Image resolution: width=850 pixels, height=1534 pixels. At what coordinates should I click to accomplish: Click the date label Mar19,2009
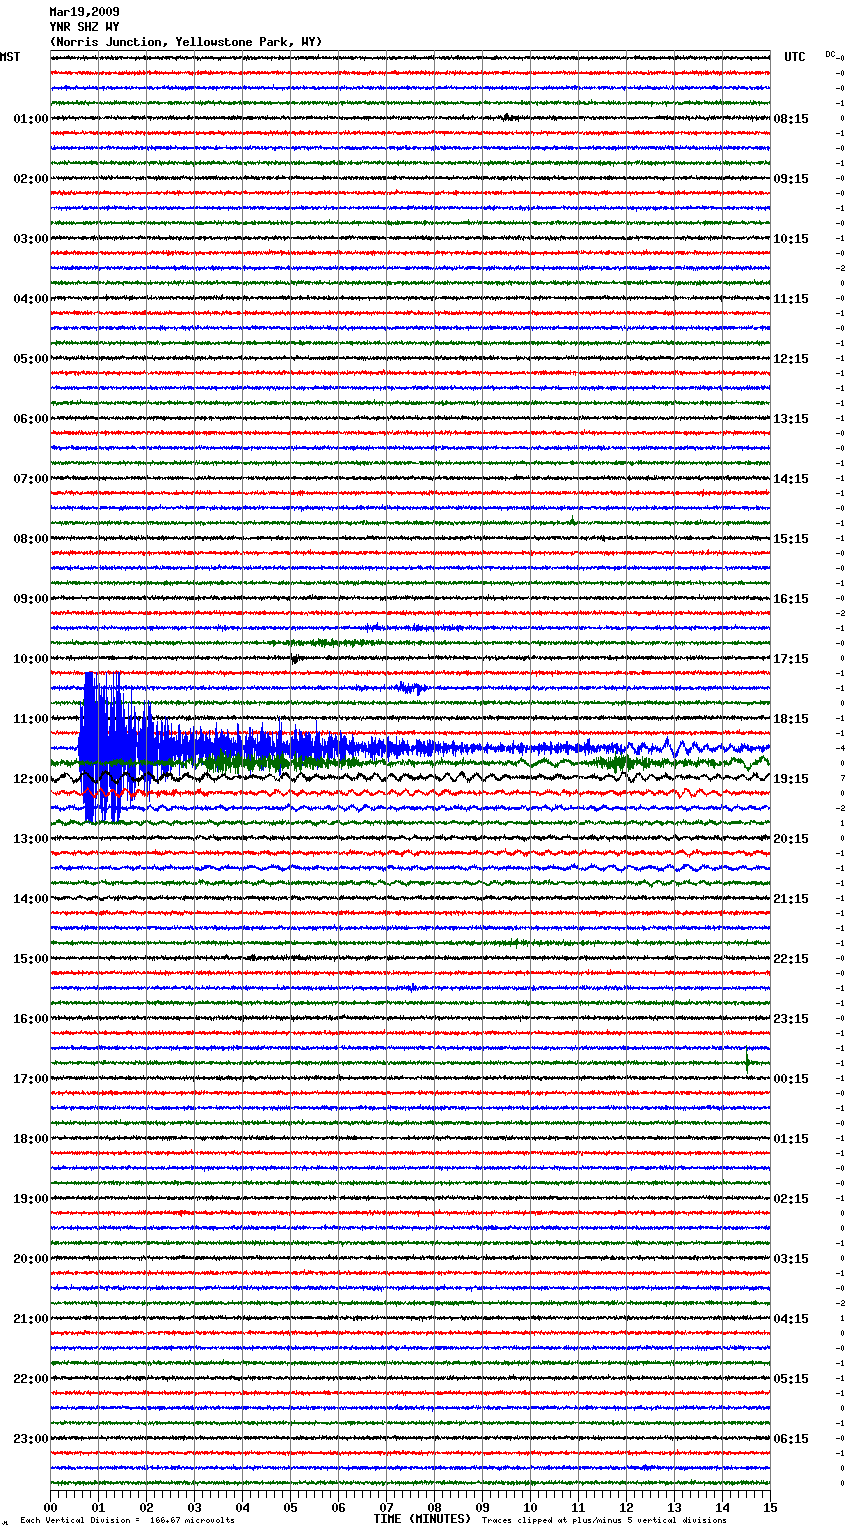[84, 12]
